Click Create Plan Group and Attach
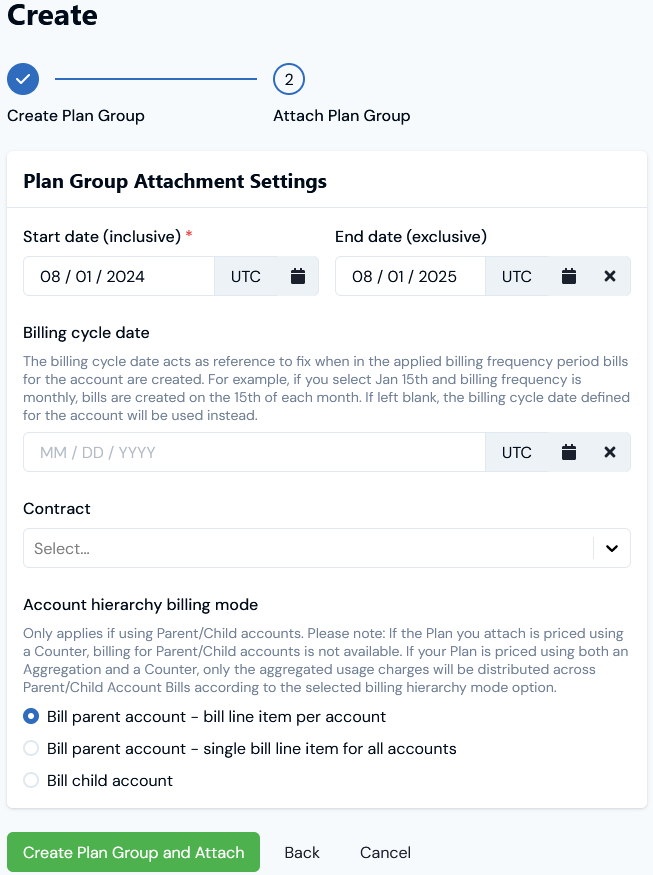Image resolution: width=653 pixels, height=875 pixels. (133, 852)
